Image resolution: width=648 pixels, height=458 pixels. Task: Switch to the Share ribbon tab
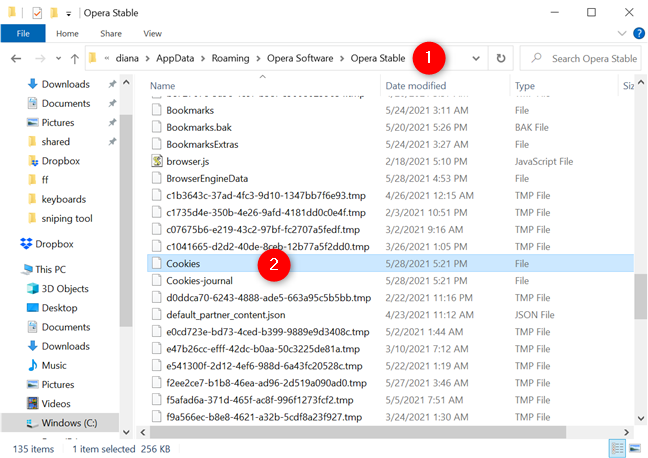click(111, 33)
